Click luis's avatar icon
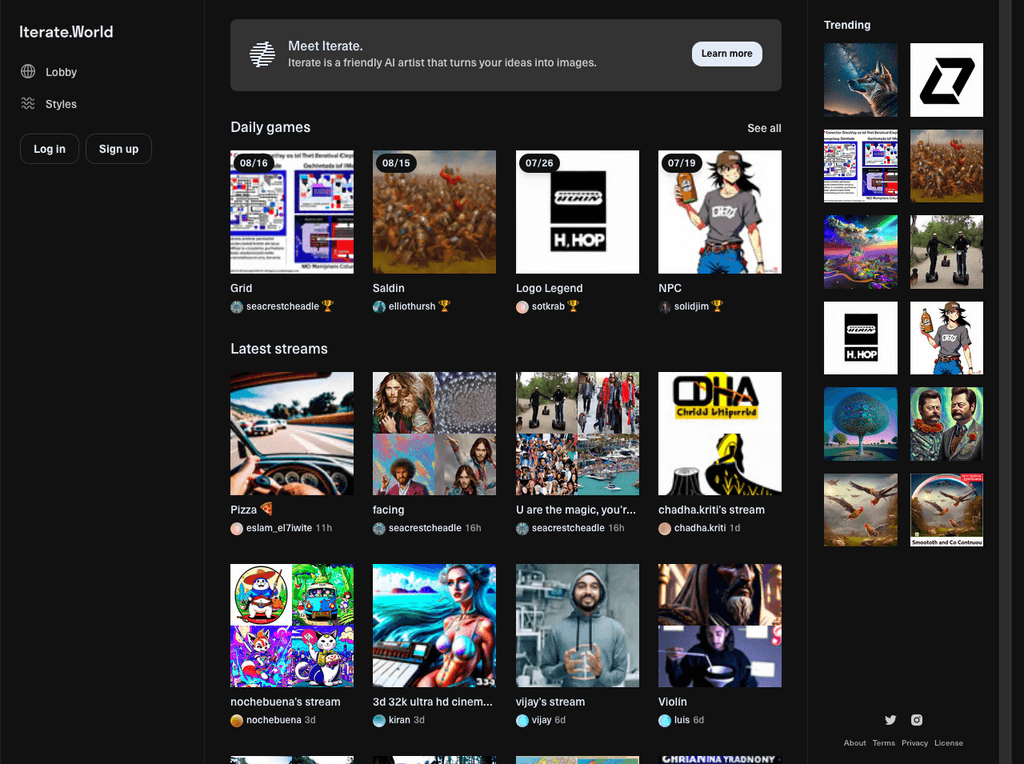1024x764 pixels. [664, 720]
